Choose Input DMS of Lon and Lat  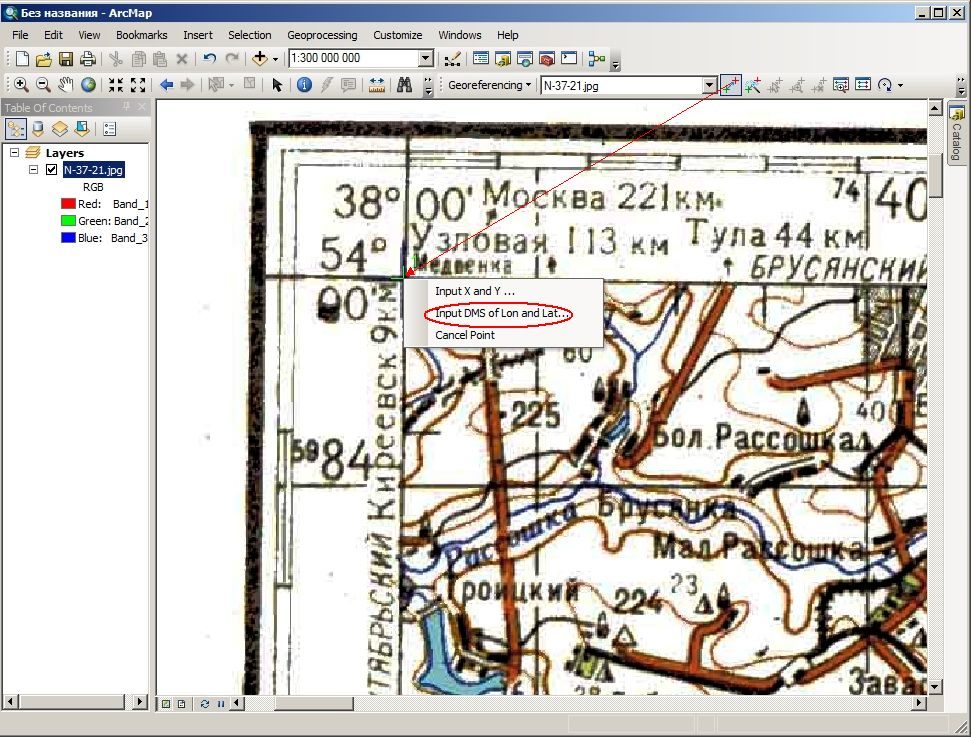(502, 313)
